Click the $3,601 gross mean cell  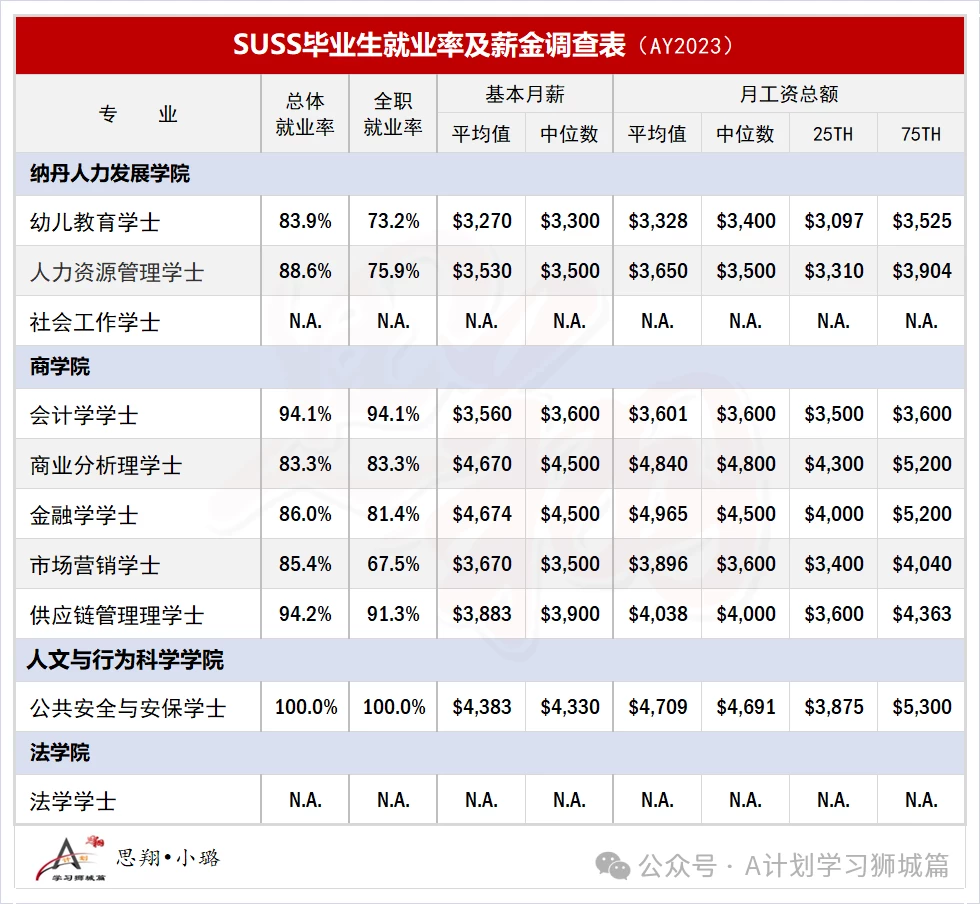tap(658, 414)
